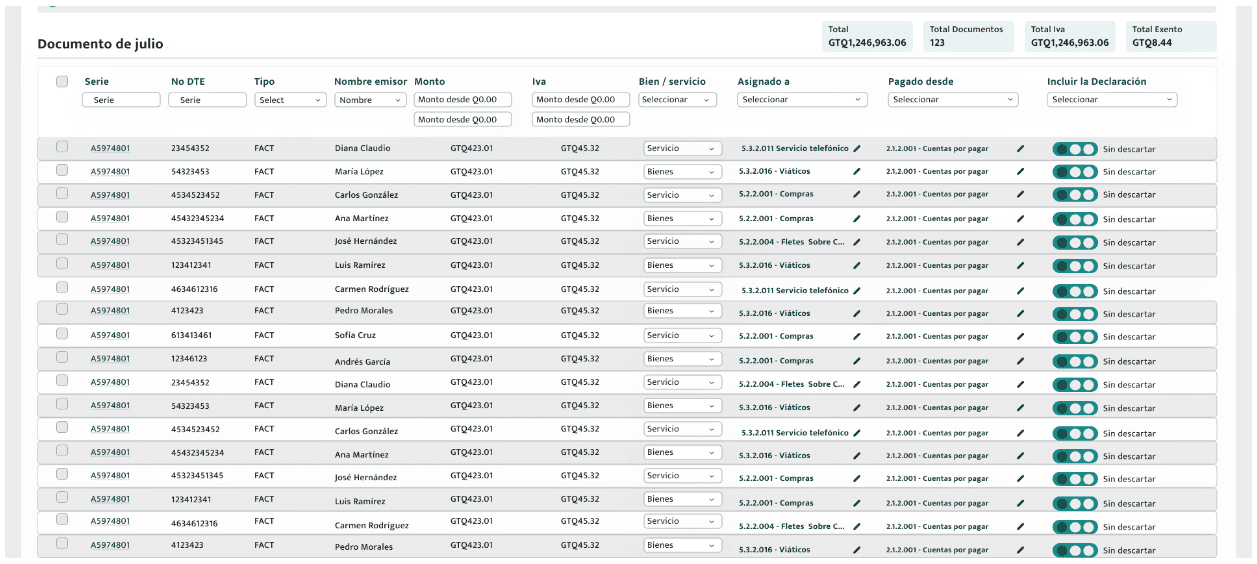
Task: Tick the select-all checkbox in table header
Action: pyautogui.click(x=62, y=82)
